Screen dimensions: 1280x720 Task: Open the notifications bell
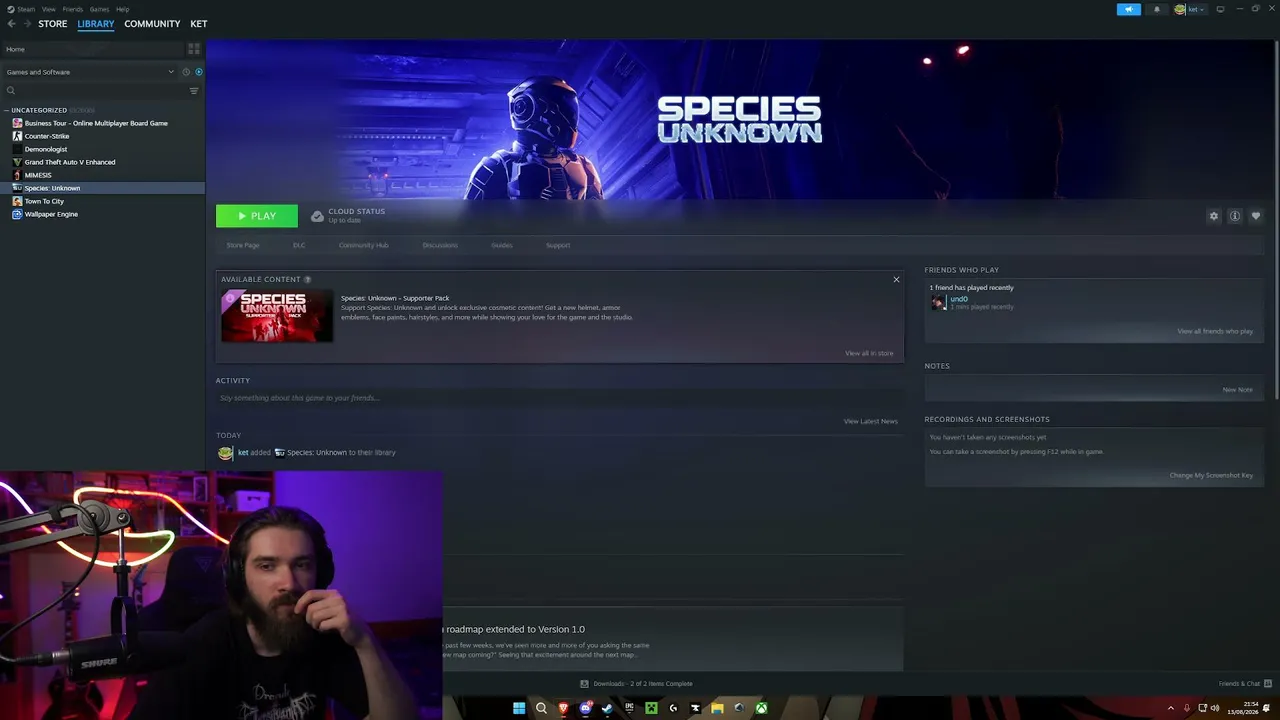(x=1157, y=9)
